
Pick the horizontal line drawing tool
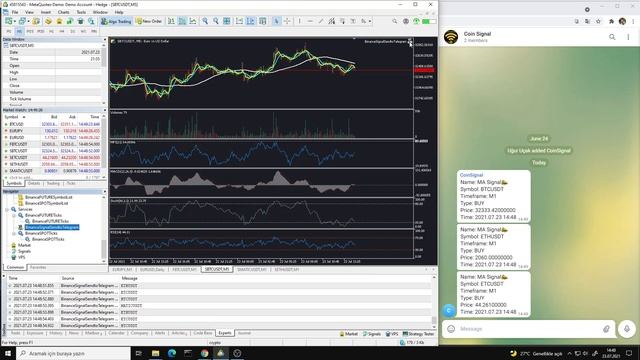click(310, 21)
